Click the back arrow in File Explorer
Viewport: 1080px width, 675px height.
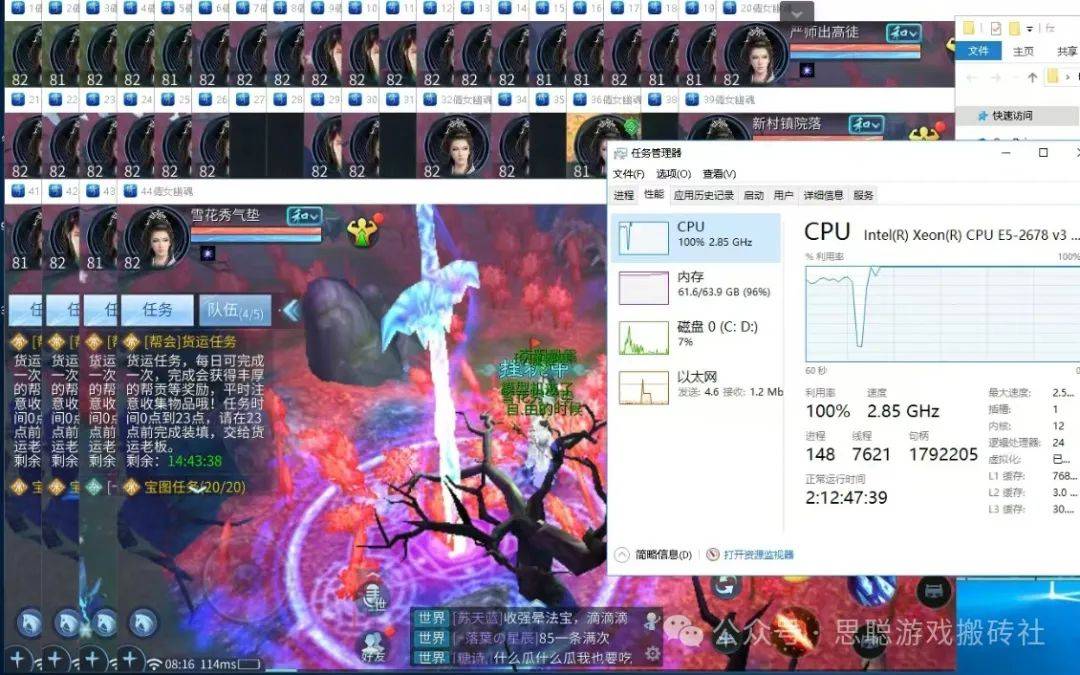972,77
